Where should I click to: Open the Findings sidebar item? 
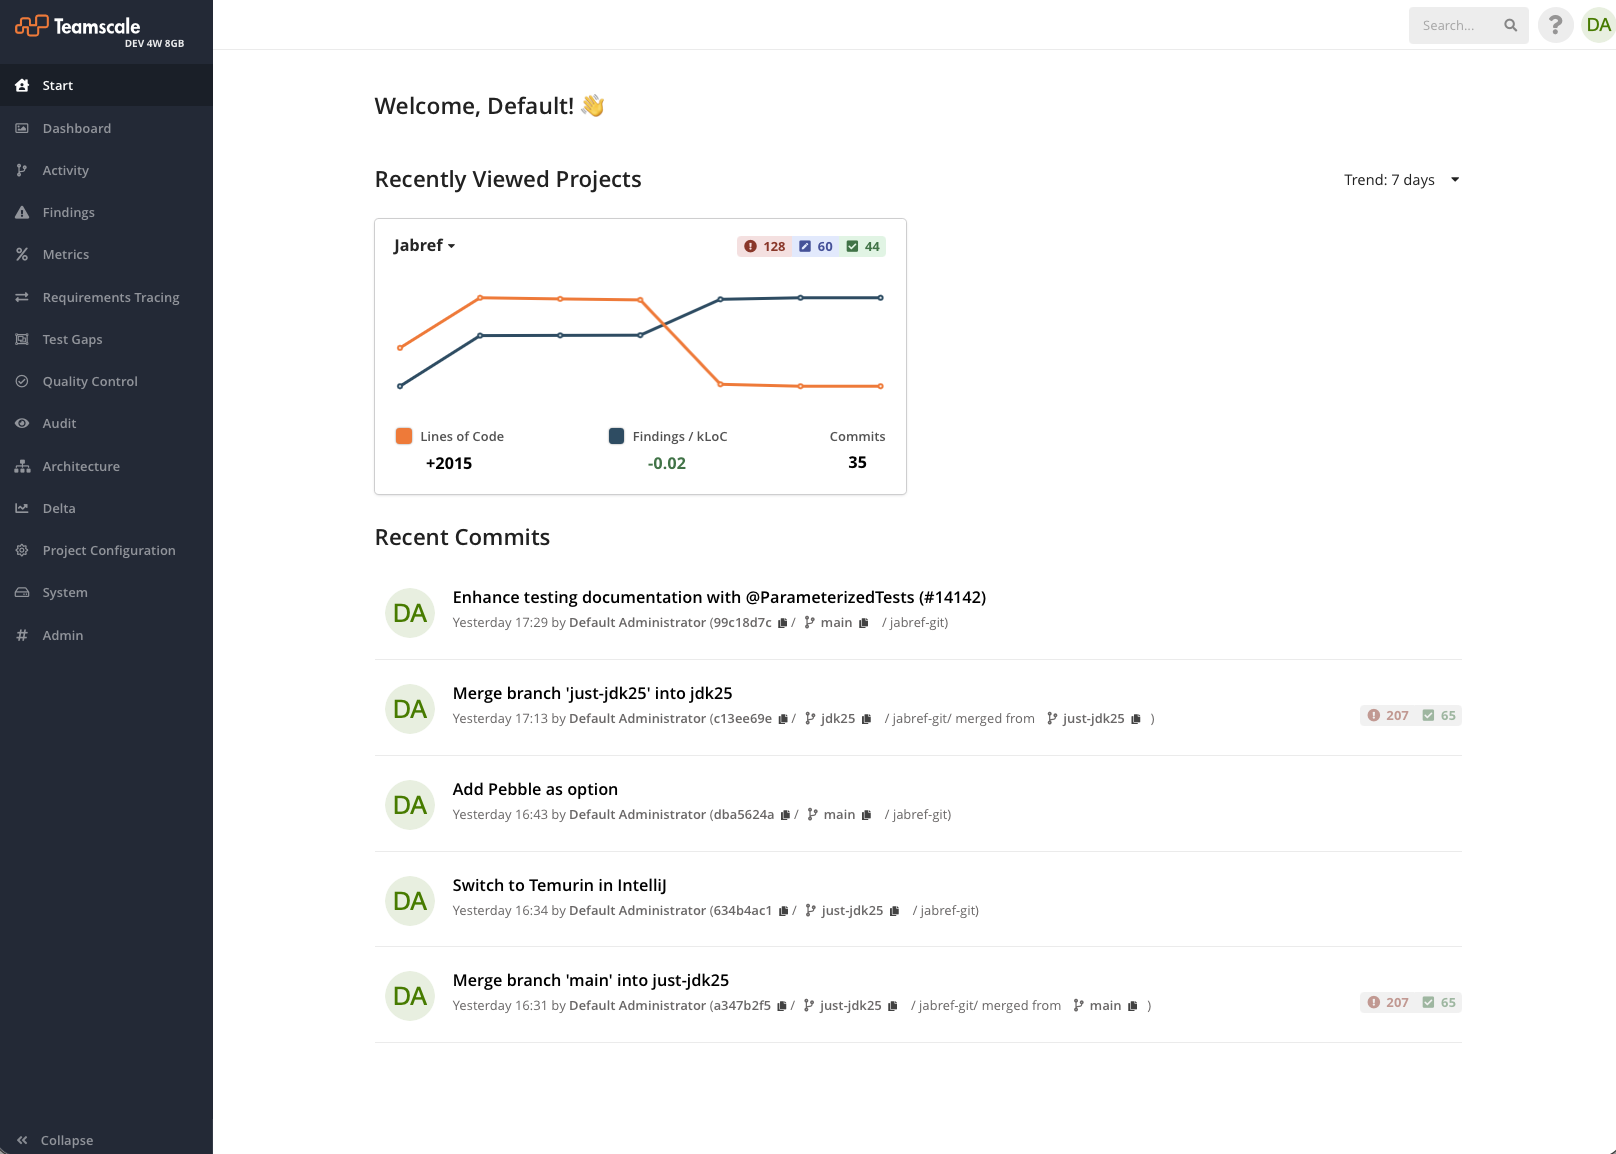click(x=68, y=213)
